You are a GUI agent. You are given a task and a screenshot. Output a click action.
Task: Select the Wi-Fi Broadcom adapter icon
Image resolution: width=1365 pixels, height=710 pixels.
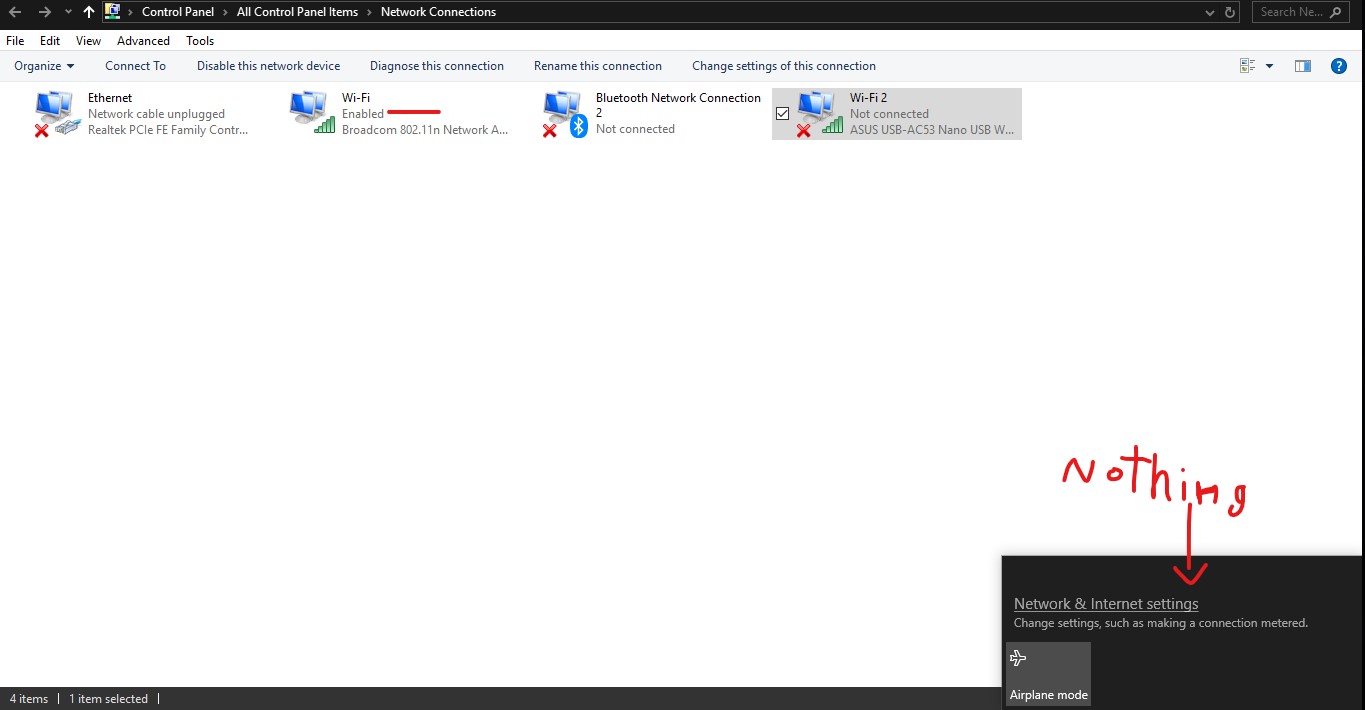(x=312, y=113)
